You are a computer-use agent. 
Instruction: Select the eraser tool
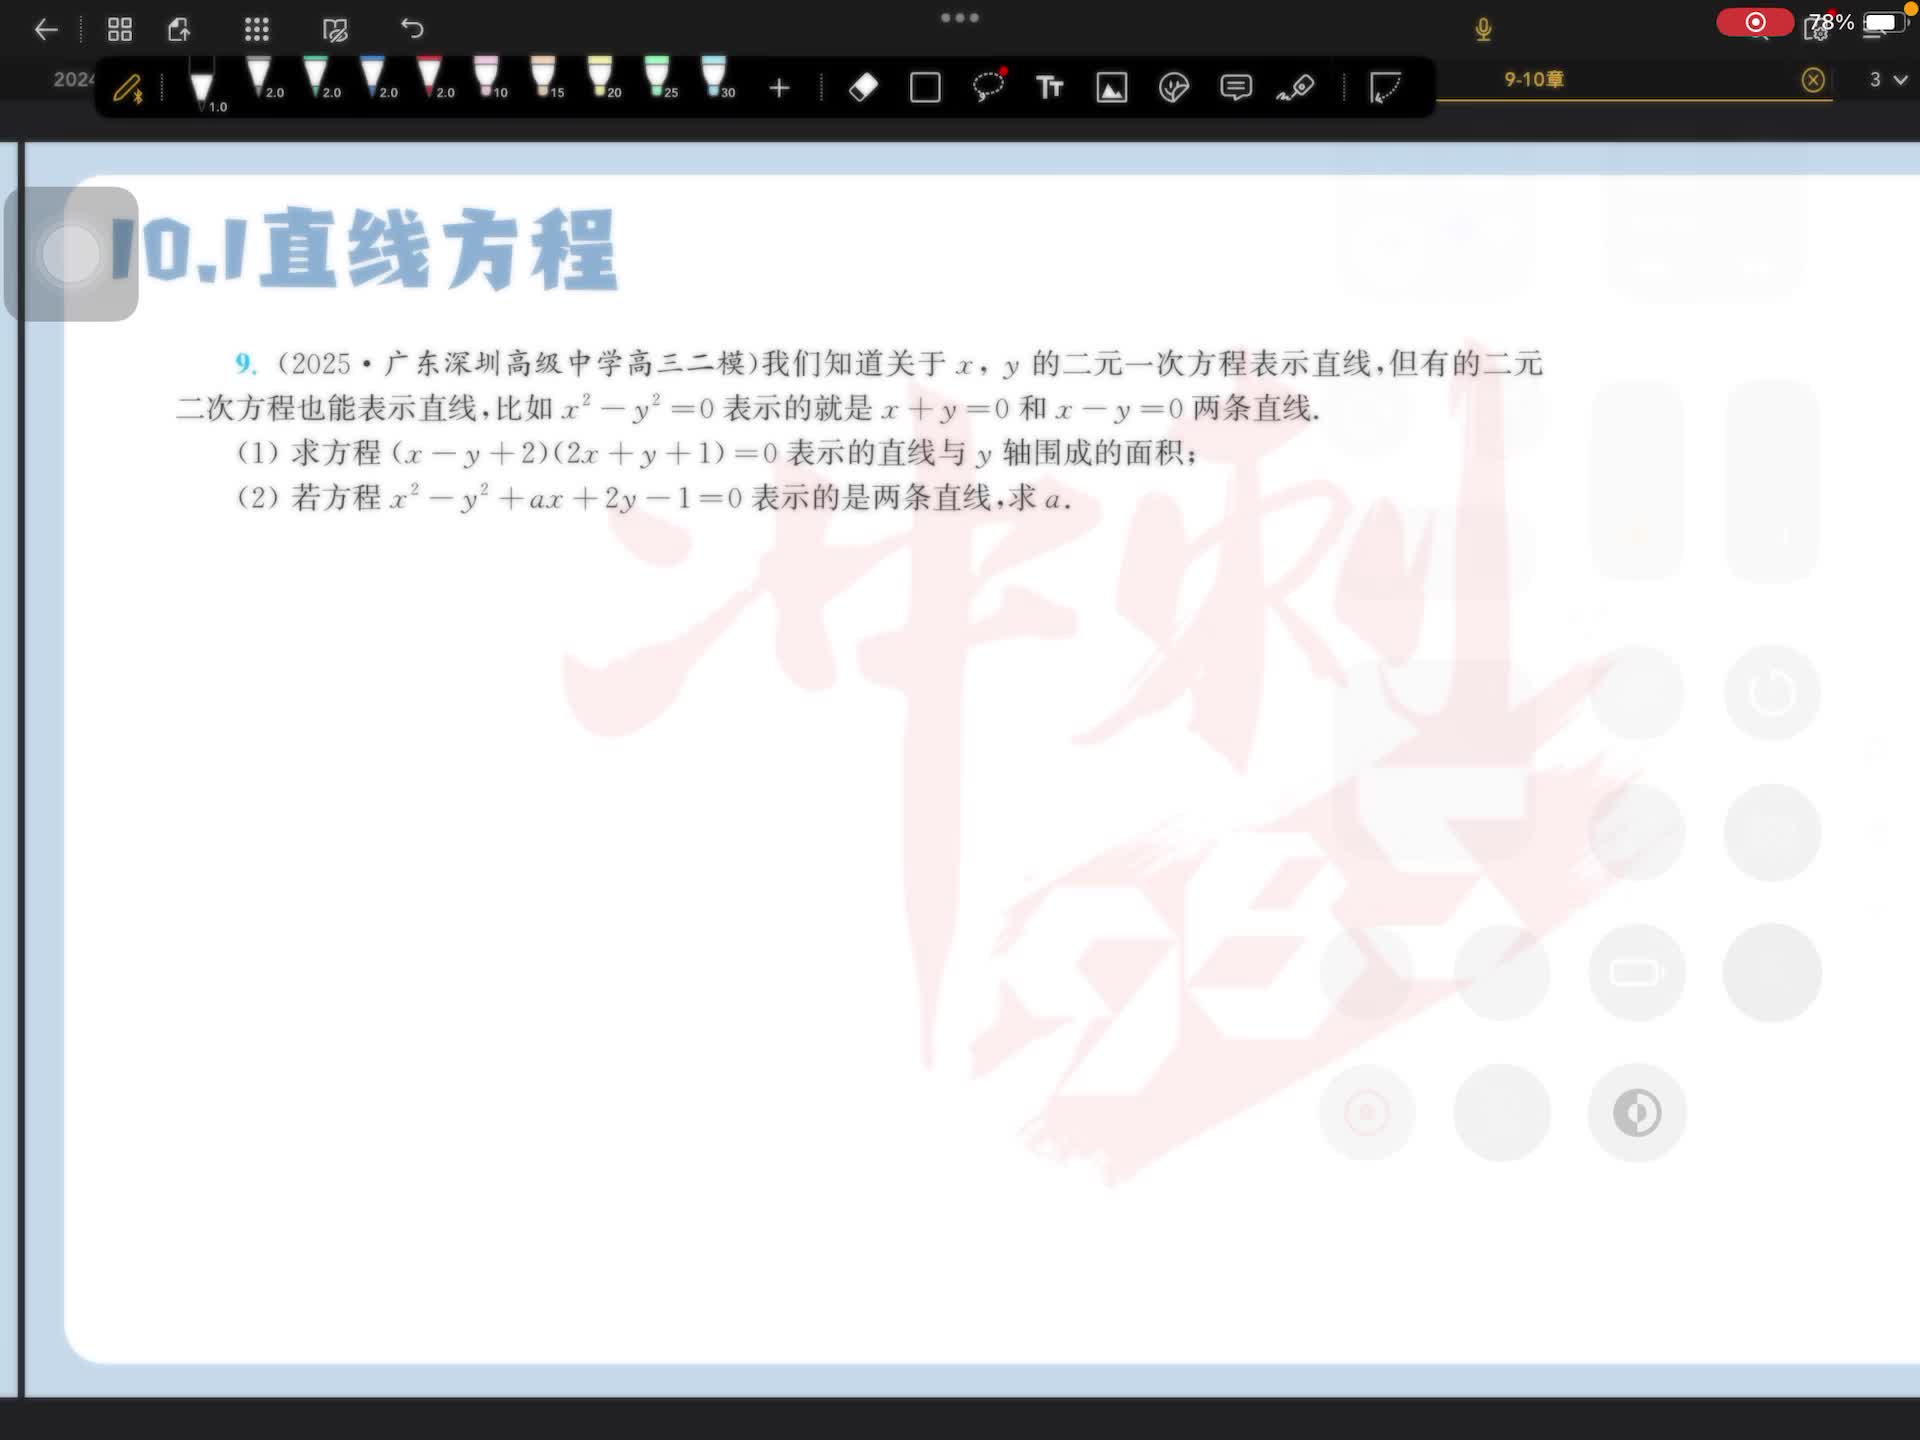coord(863,88)
